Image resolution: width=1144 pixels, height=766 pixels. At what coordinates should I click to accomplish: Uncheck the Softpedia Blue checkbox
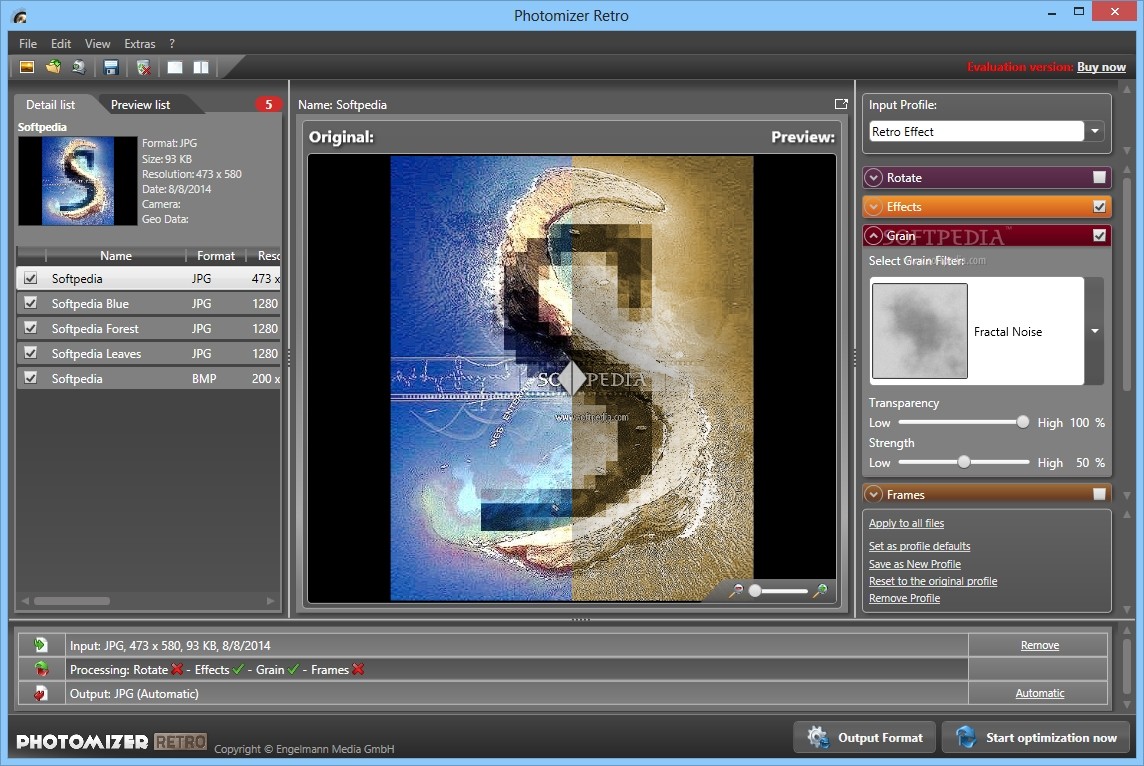31,303
